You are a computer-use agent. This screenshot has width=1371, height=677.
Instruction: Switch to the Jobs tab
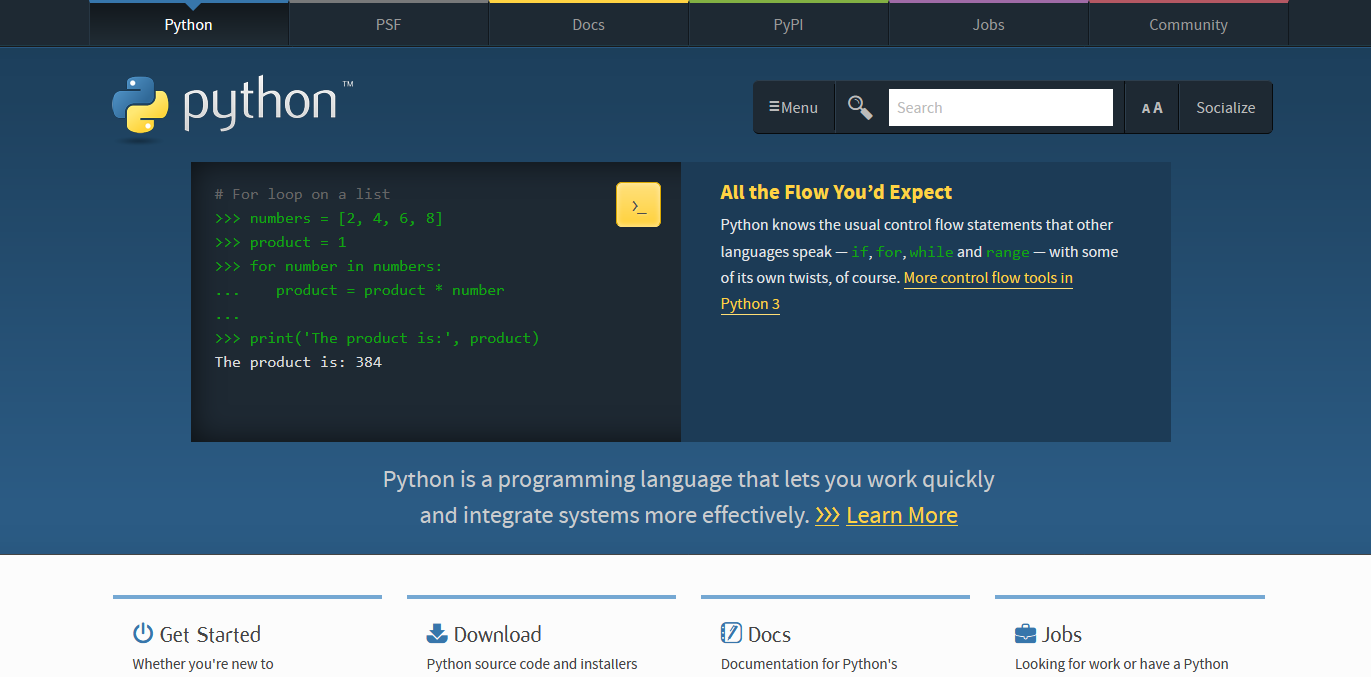(x=988, y=23)
